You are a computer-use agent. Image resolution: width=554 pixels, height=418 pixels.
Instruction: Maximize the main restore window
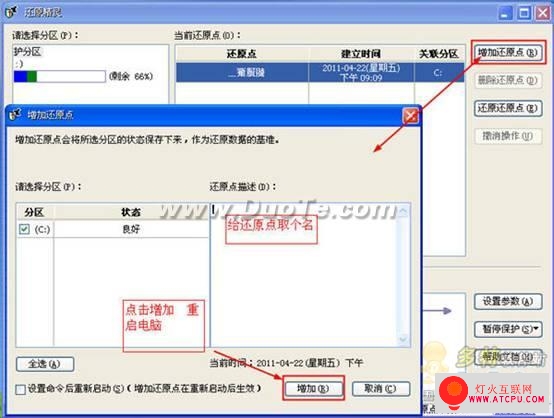(x=524, y=13)
